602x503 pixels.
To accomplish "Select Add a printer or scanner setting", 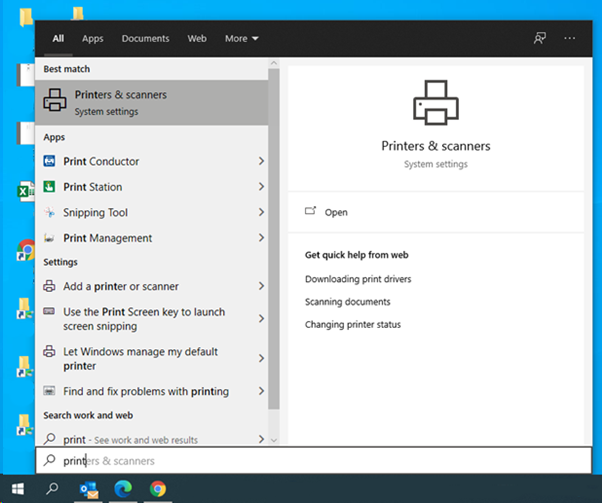I will point(152,286).
